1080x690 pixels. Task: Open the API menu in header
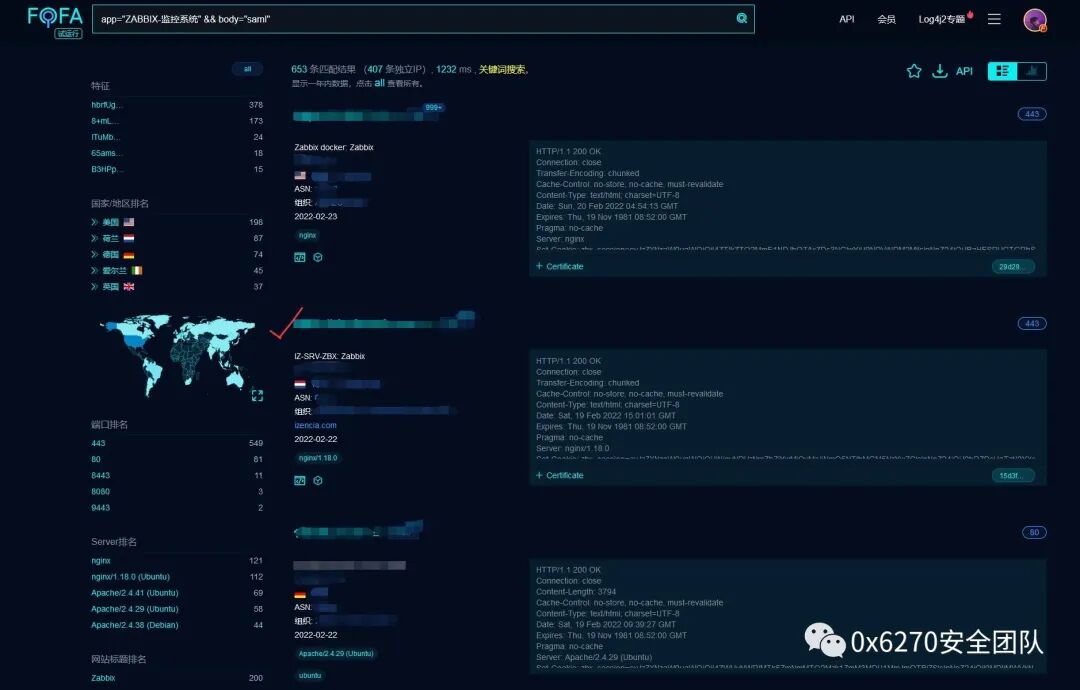point(847,19)
